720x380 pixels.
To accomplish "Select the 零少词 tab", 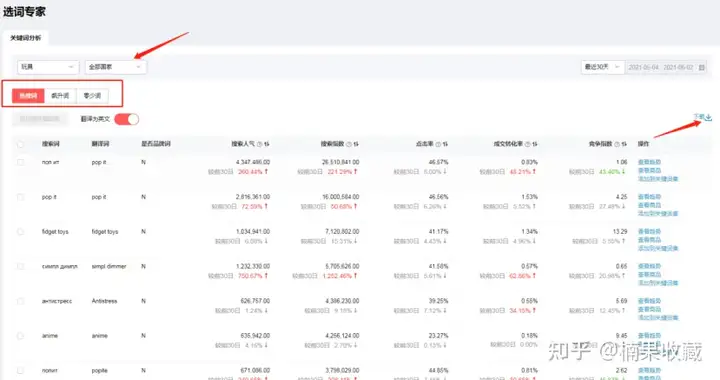I will [92, 96].
